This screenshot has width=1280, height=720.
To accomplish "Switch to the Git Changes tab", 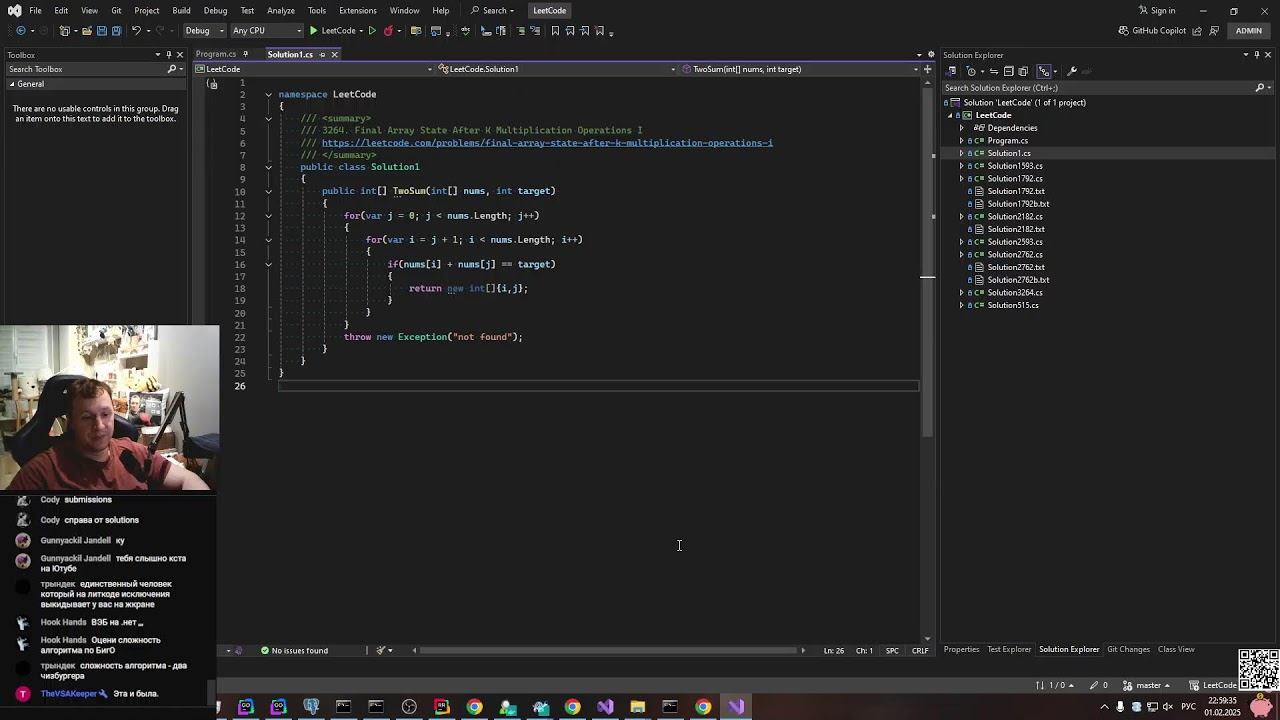I will click(x=1128, y=650).
